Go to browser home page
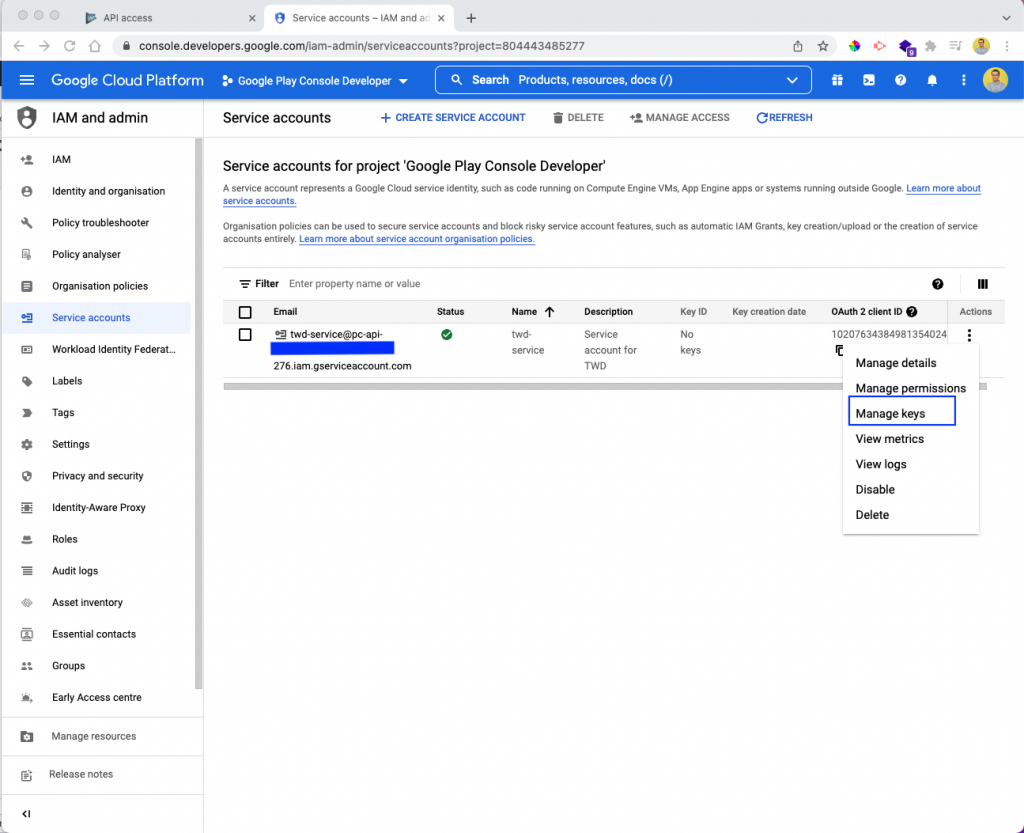 (95, 46)
